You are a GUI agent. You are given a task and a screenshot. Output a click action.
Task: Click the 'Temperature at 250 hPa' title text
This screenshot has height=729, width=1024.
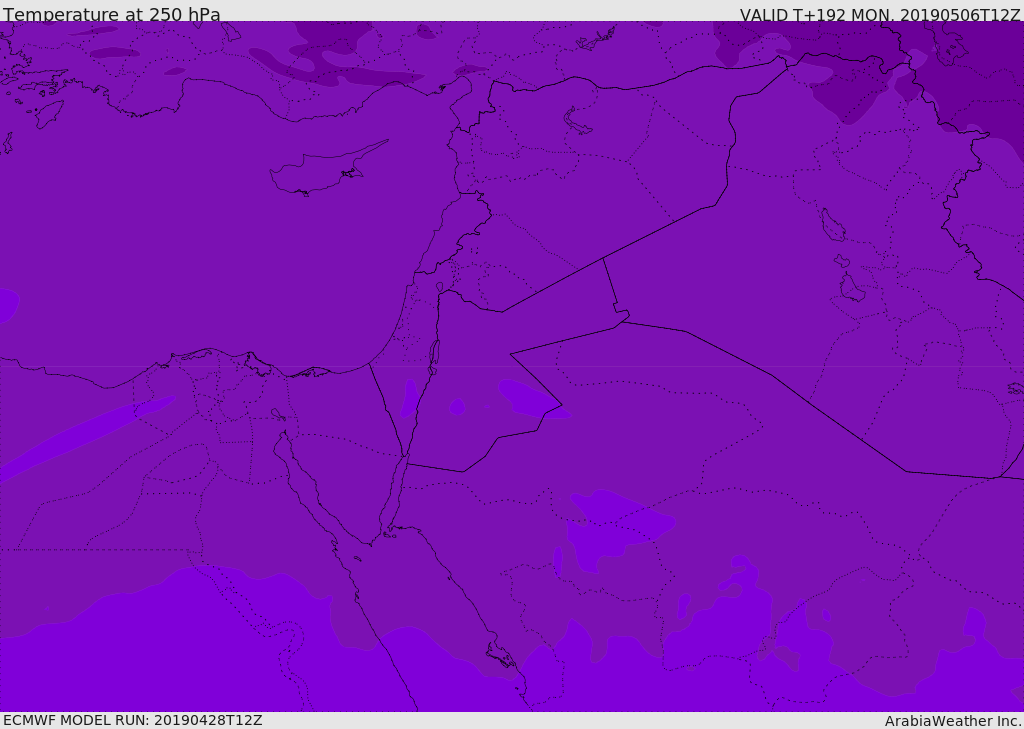112,14
